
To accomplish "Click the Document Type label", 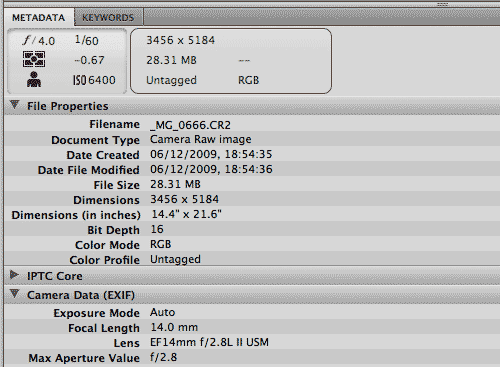I will coord(95,140).
